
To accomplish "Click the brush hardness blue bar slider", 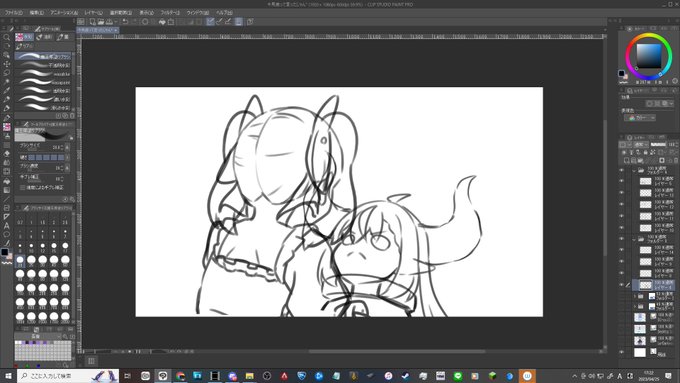I will click(46, 157).
